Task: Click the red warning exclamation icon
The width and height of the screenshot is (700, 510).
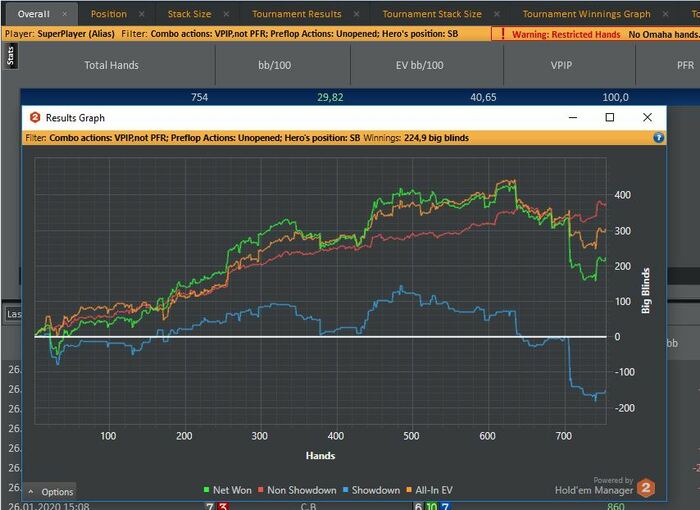Action: (x=503, y=34)
